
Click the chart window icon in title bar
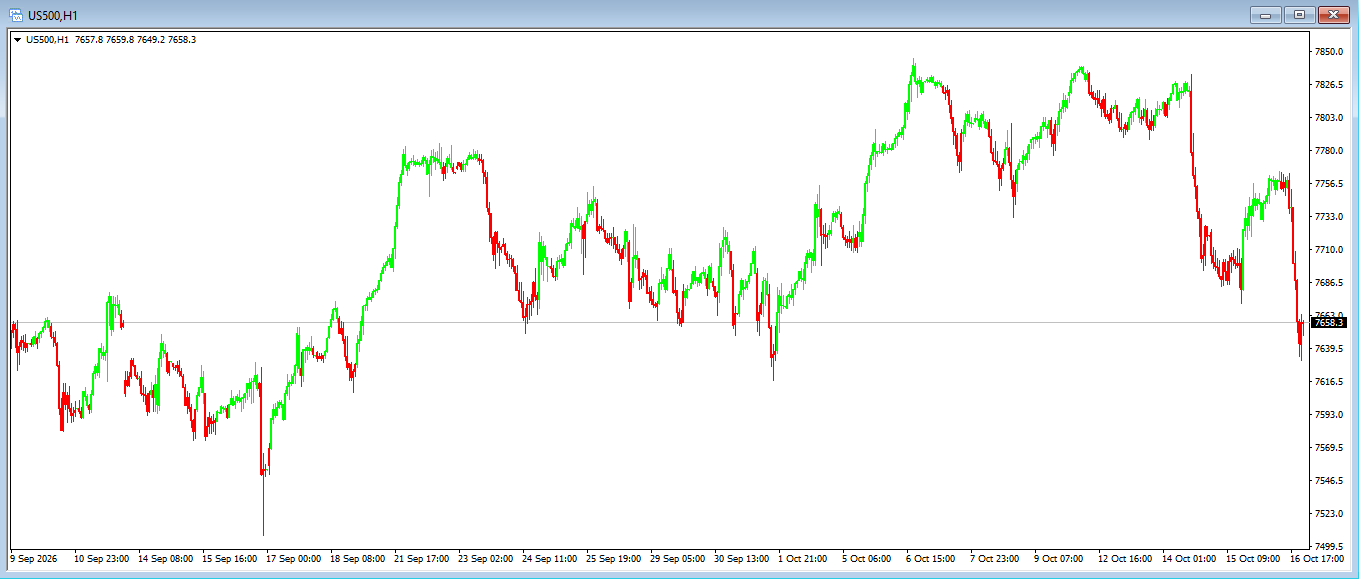click(16, 15)
